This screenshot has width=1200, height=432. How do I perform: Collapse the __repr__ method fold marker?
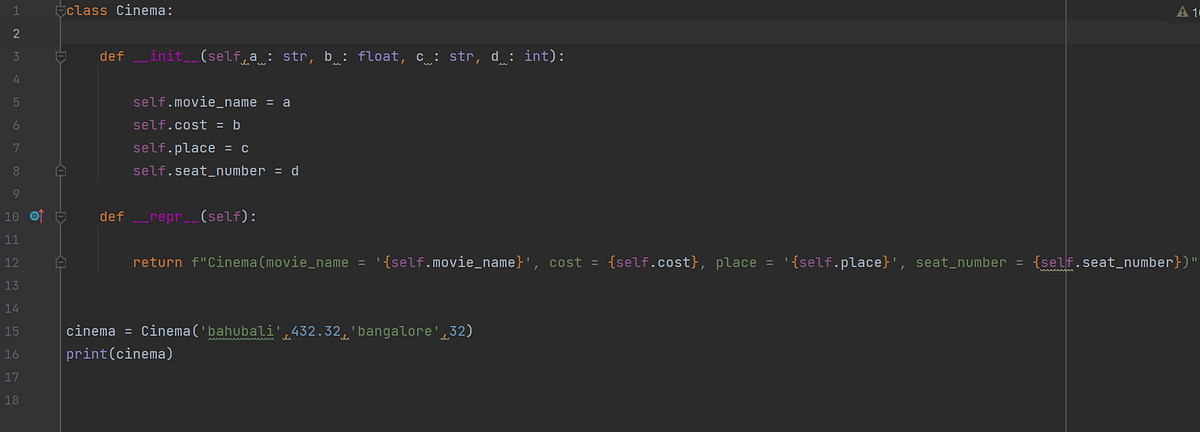tap(60, 216)
